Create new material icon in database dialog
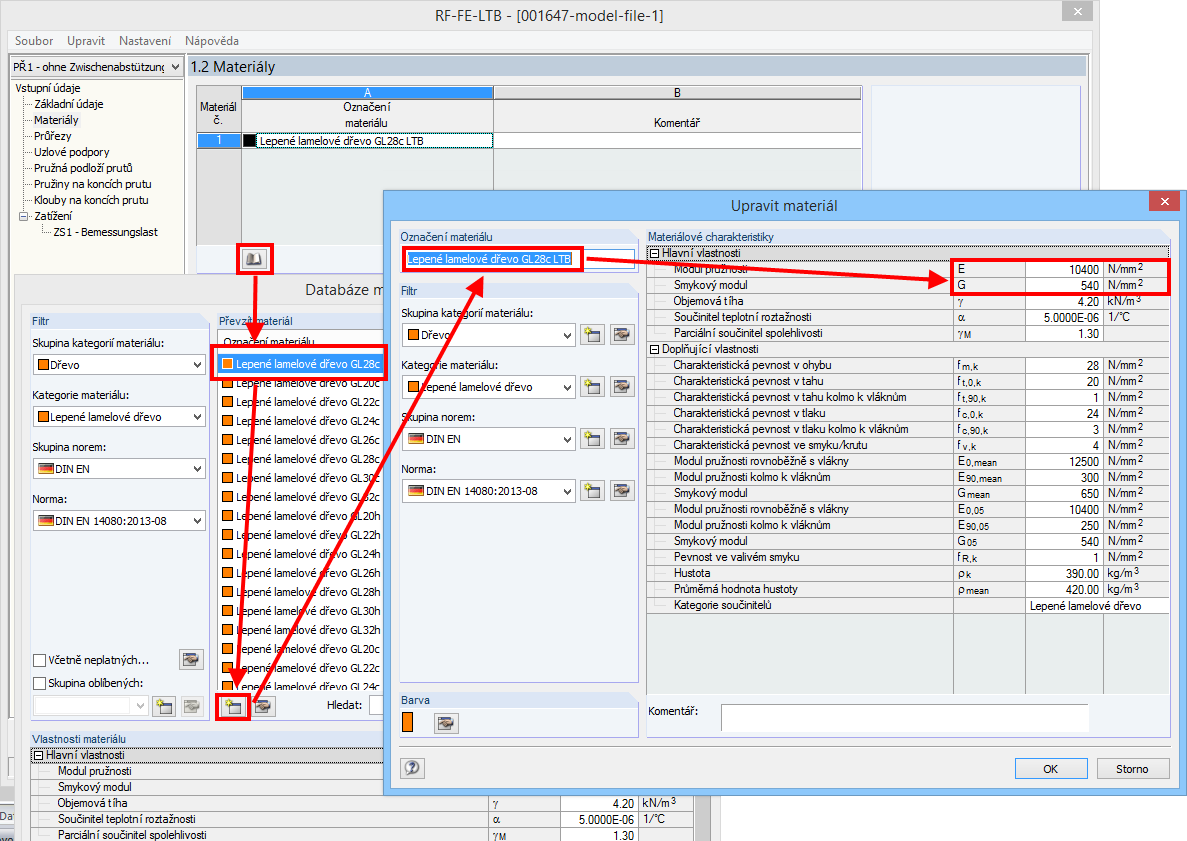Viewport: 1187px width, 841px height. point(233,706)
